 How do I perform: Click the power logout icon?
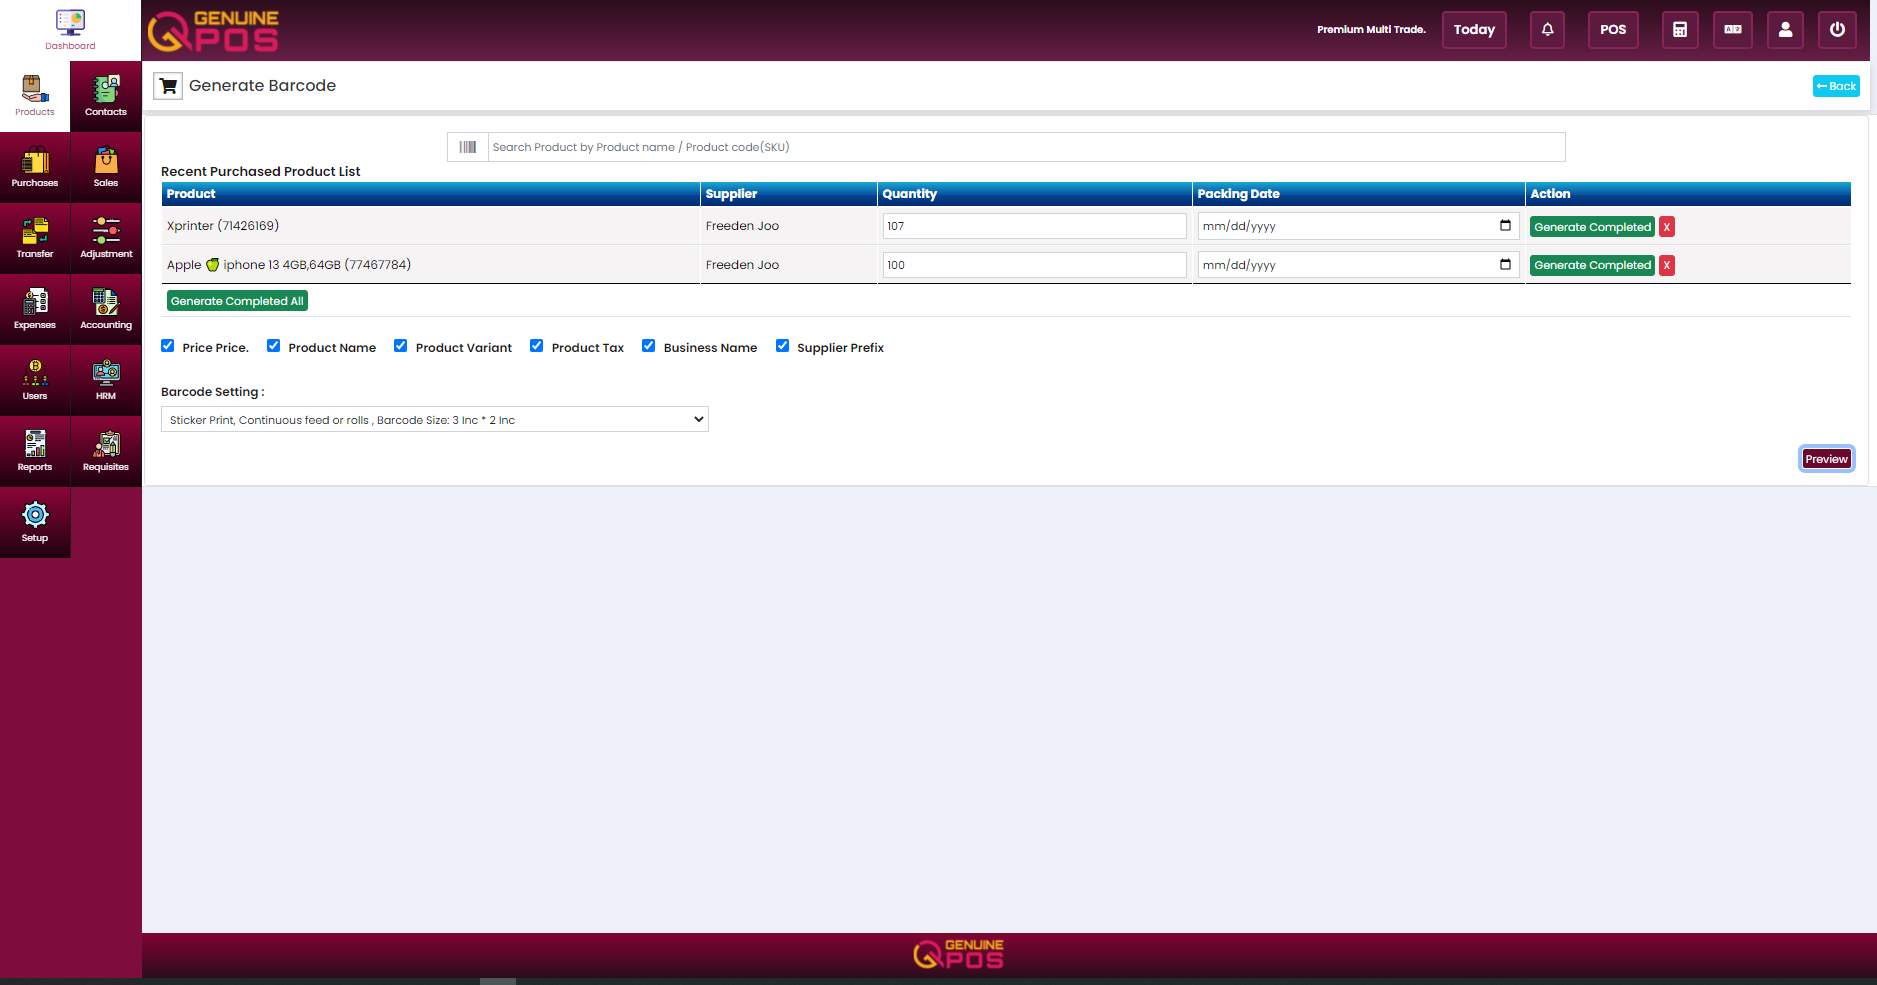1837,30
